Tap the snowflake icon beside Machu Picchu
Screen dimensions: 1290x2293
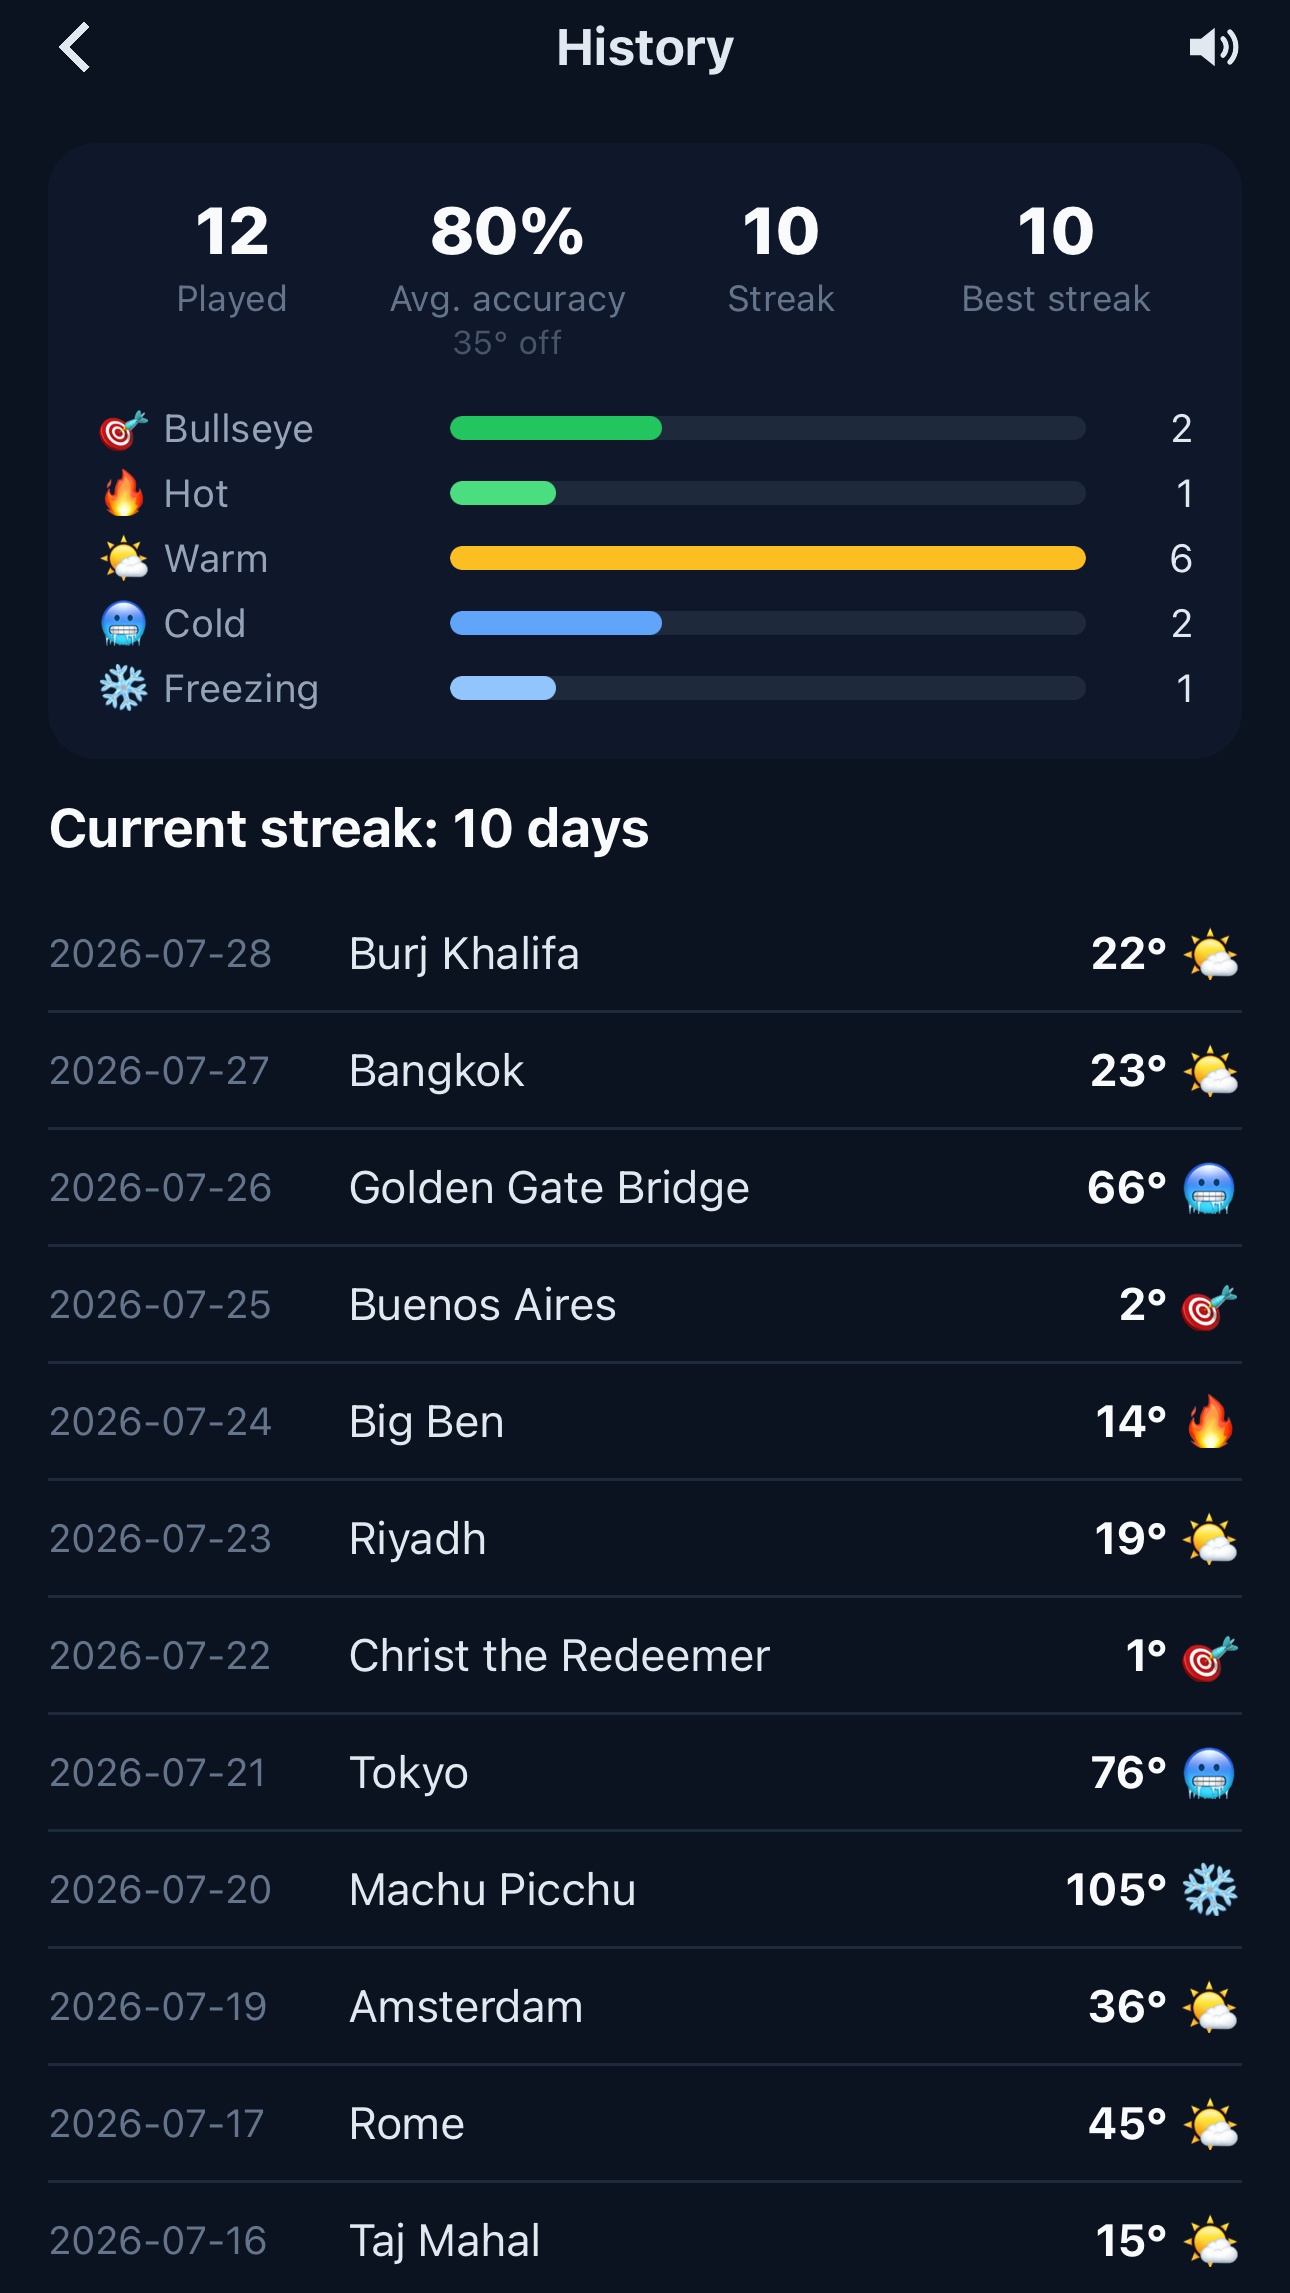click(1210, 1889)
